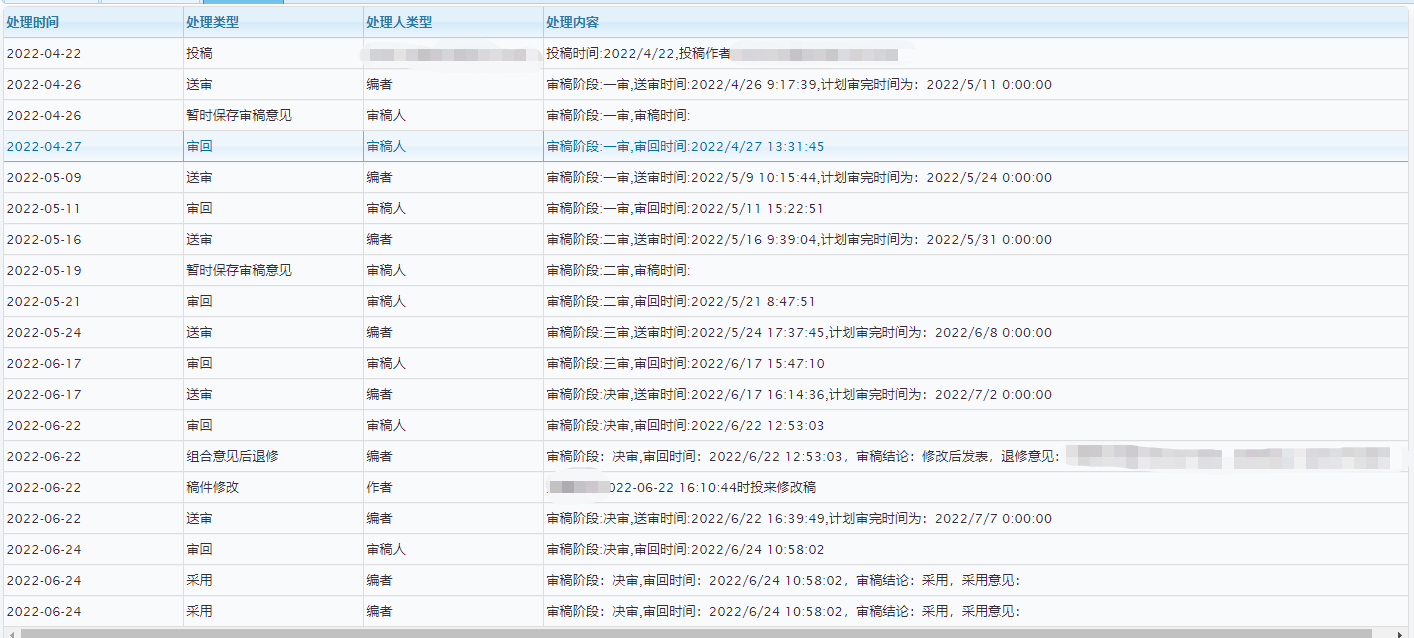Select the 组合意见后退修 type cell
Screen dimensions: 1414x638
(232, 457)
